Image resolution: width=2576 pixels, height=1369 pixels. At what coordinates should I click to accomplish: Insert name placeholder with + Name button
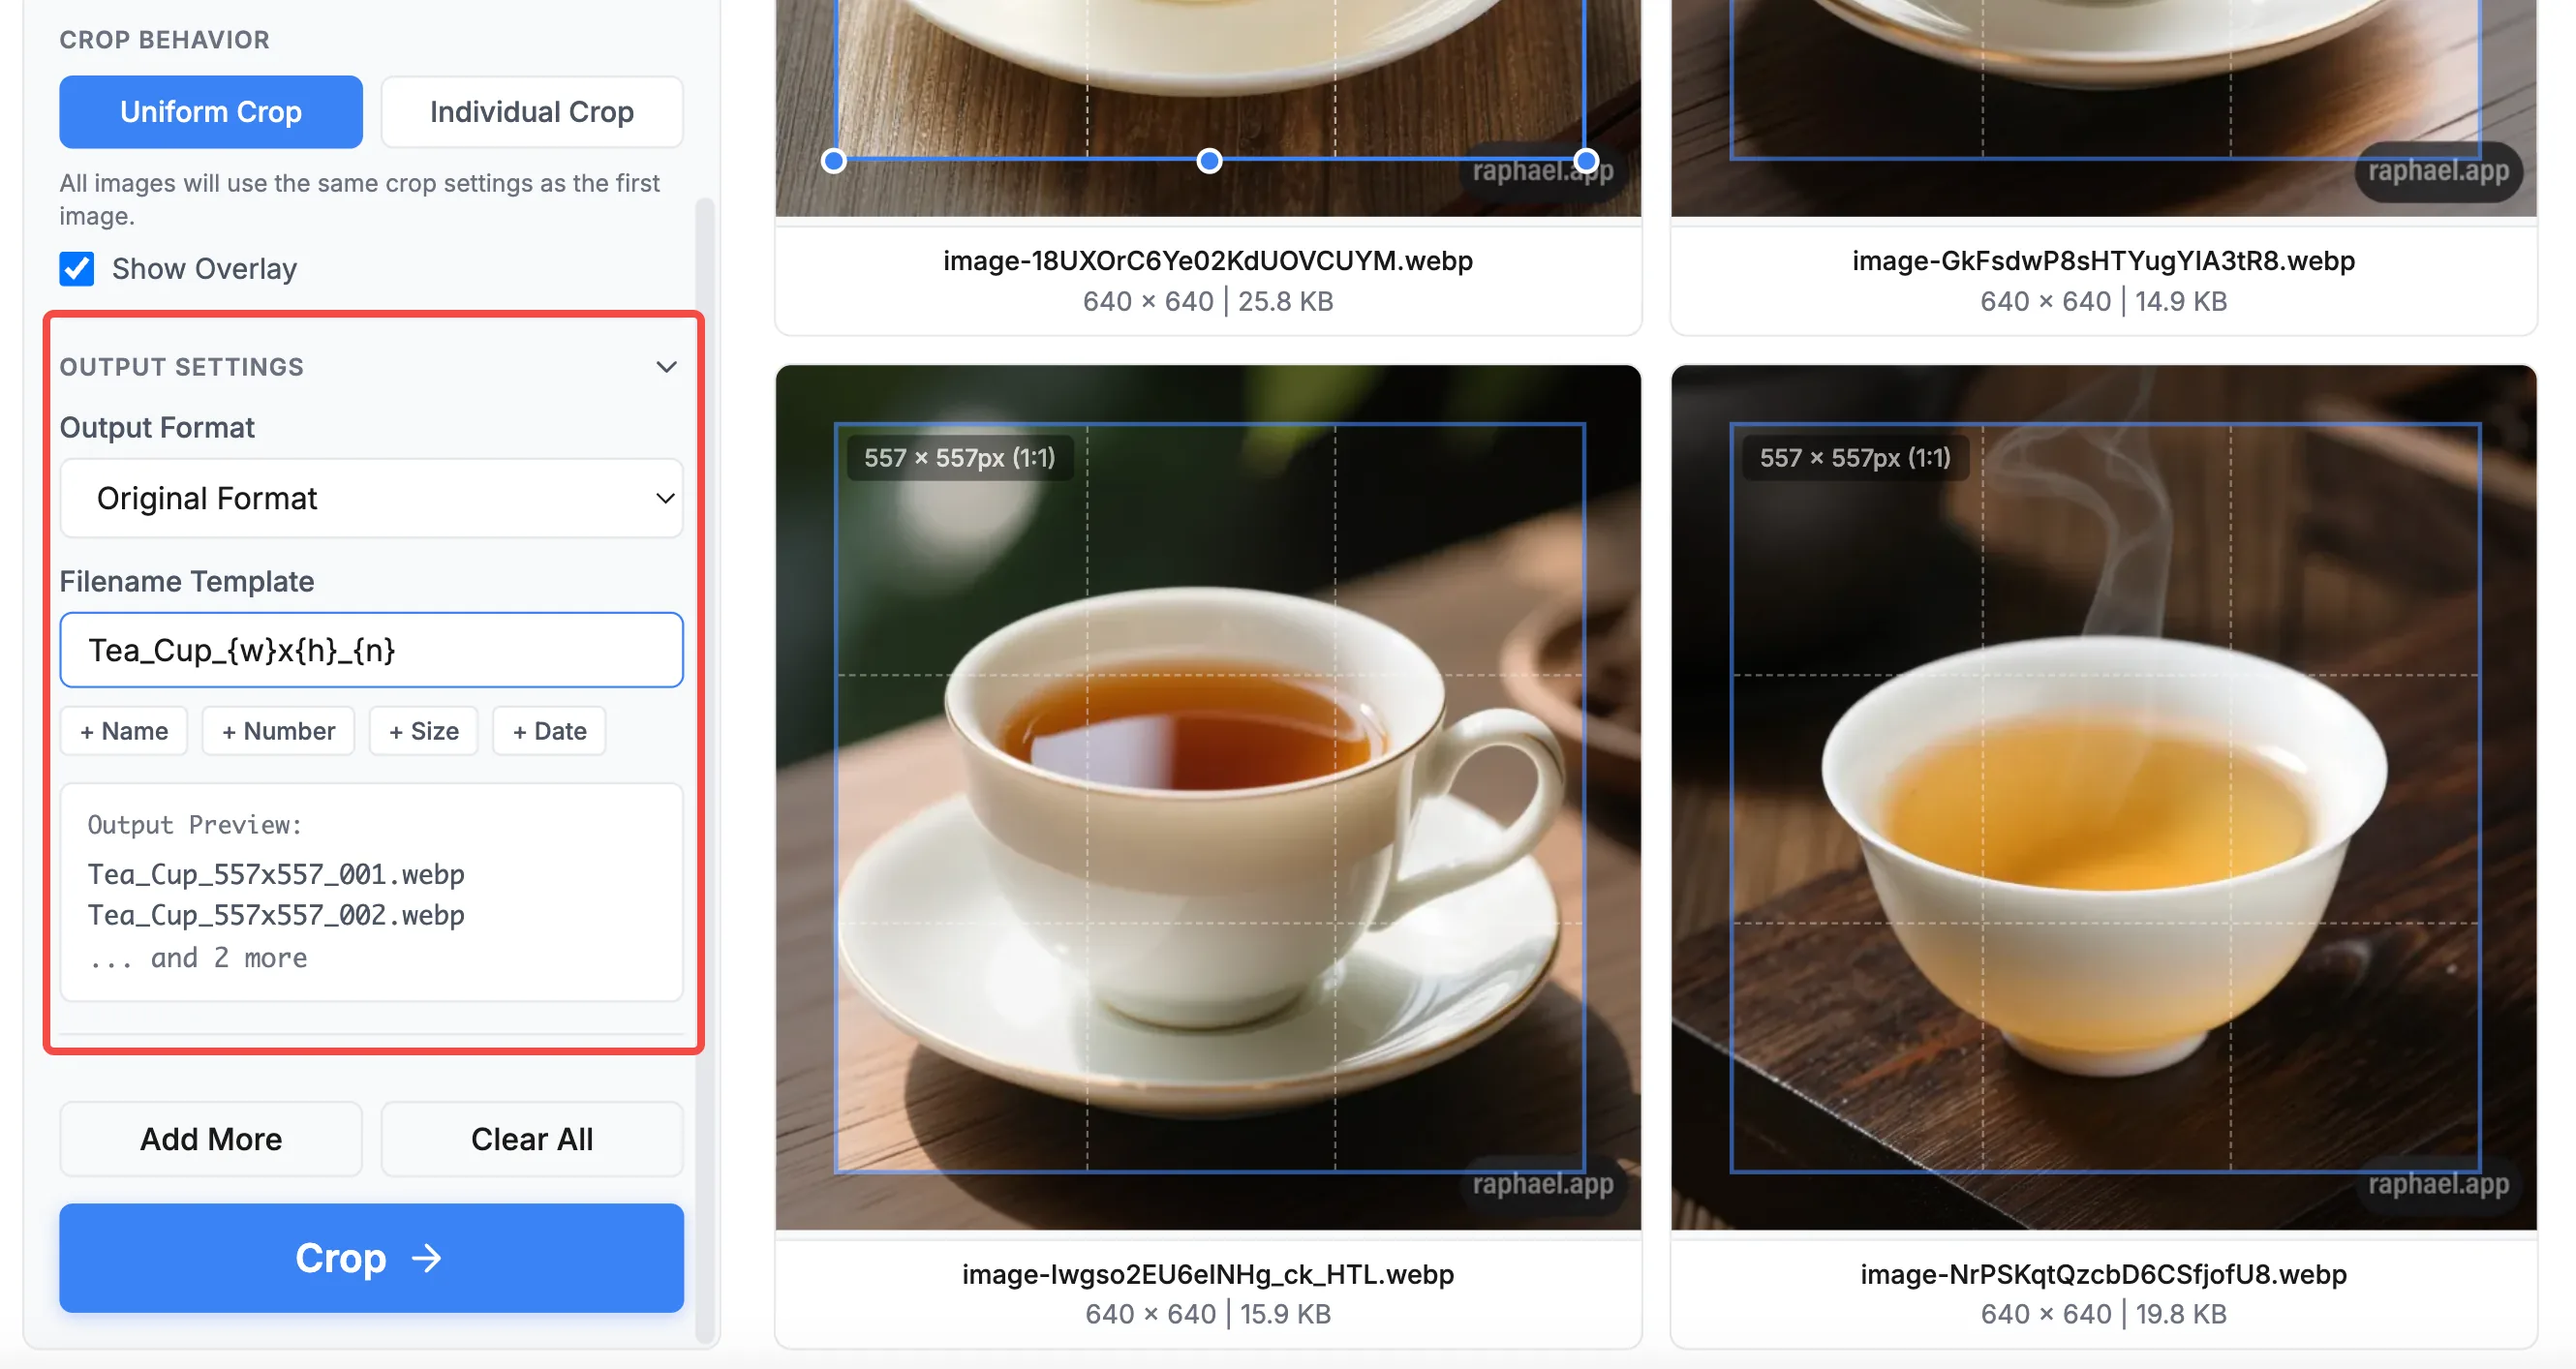pyautogui.click(x=124, y=730)
